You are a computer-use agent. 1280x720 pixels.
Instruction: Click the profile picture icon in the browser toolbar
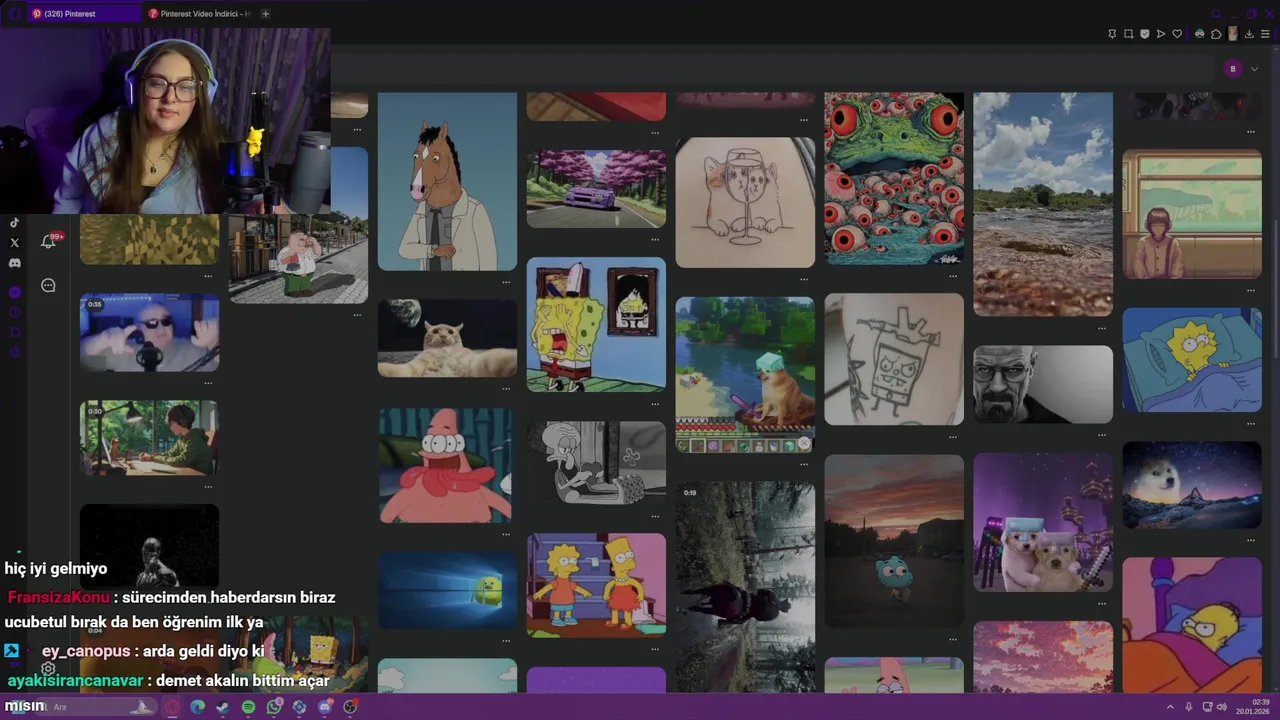pos(1233,34)
